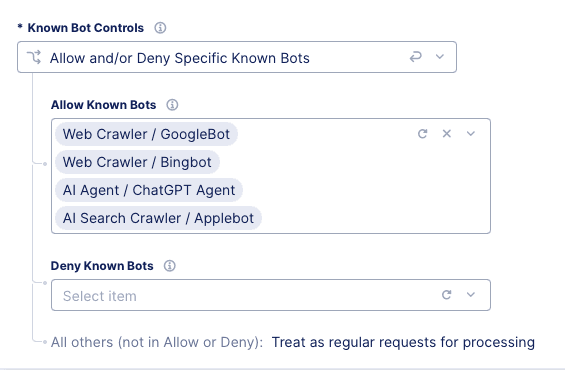Click info icon next to Allow Known Bots
This screenshot has height=370, width=565.
[x=172, y=105]
